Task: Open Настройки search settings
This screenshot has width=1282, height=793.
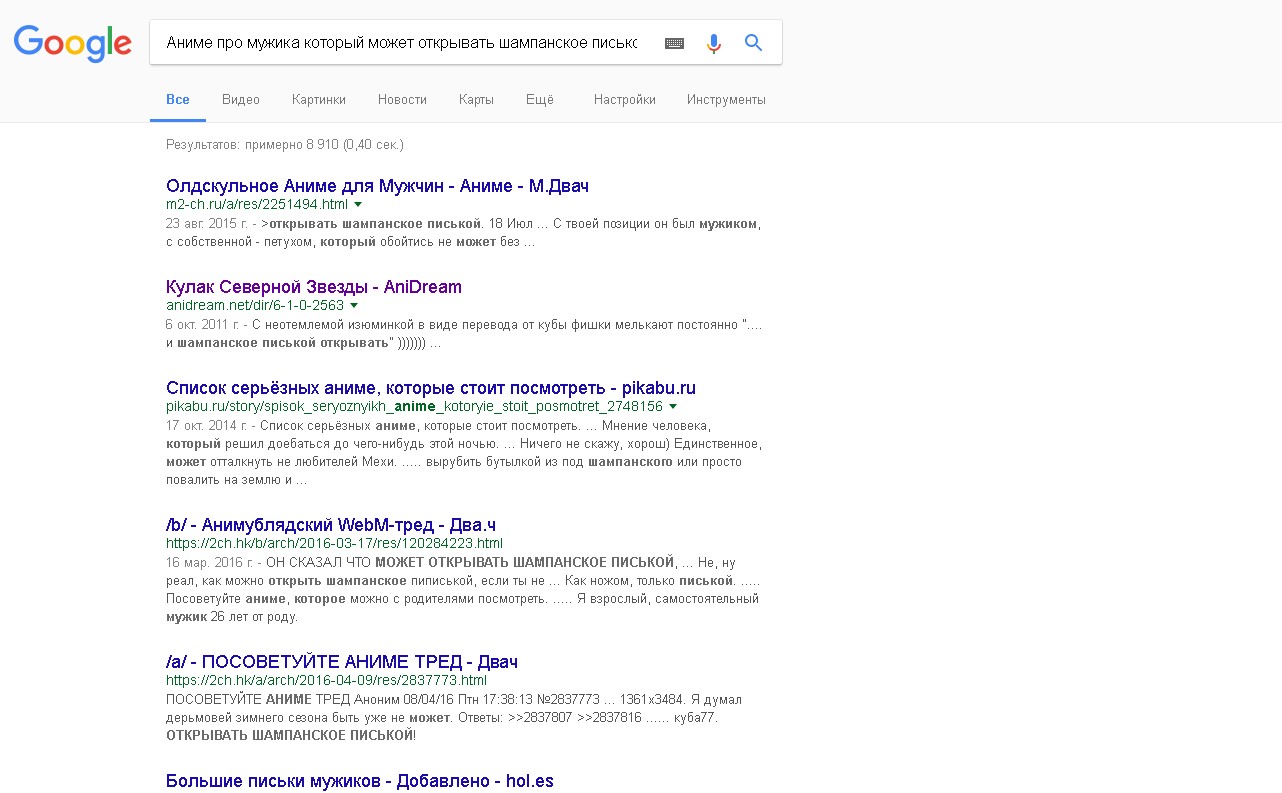Action: coord(625,100)
